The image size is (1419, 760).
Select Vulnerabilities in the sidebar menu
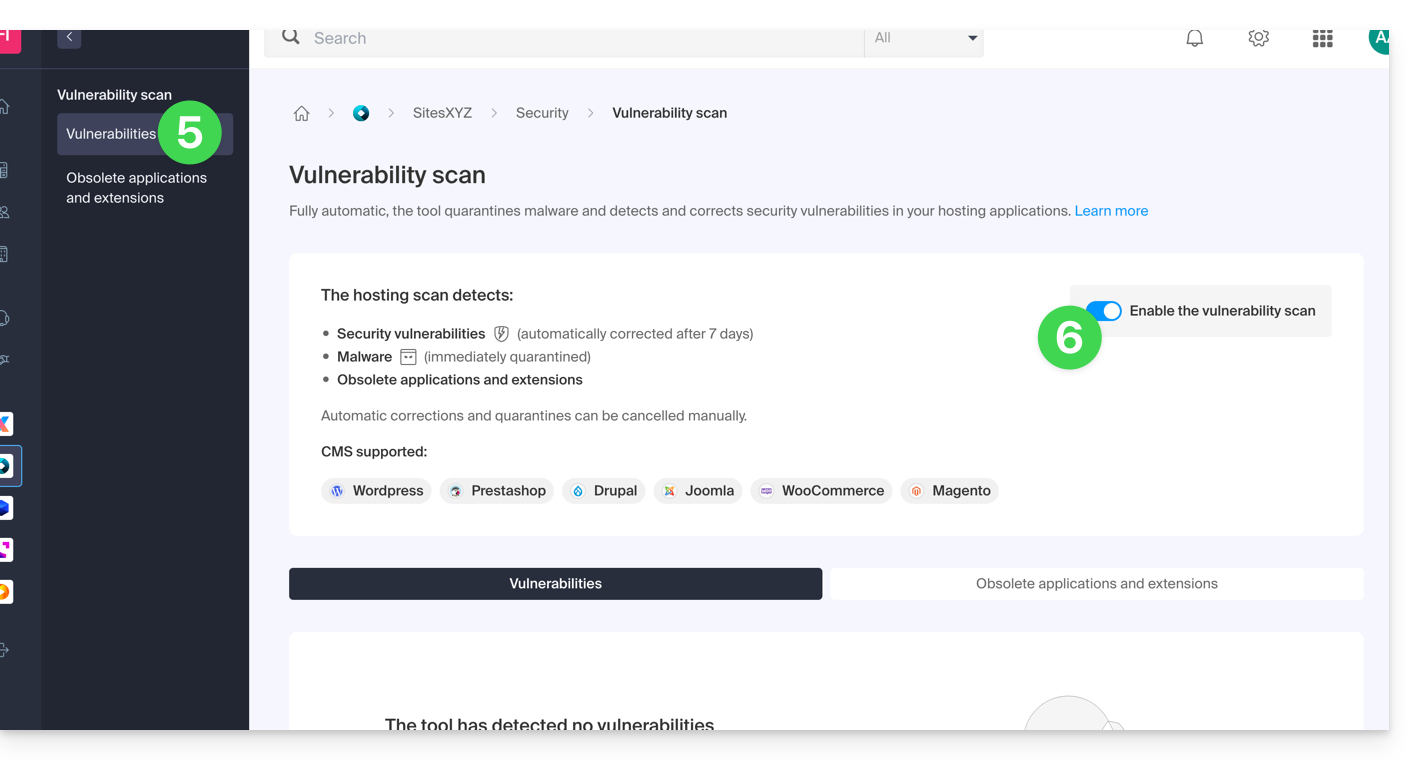(x=111, y=134)
